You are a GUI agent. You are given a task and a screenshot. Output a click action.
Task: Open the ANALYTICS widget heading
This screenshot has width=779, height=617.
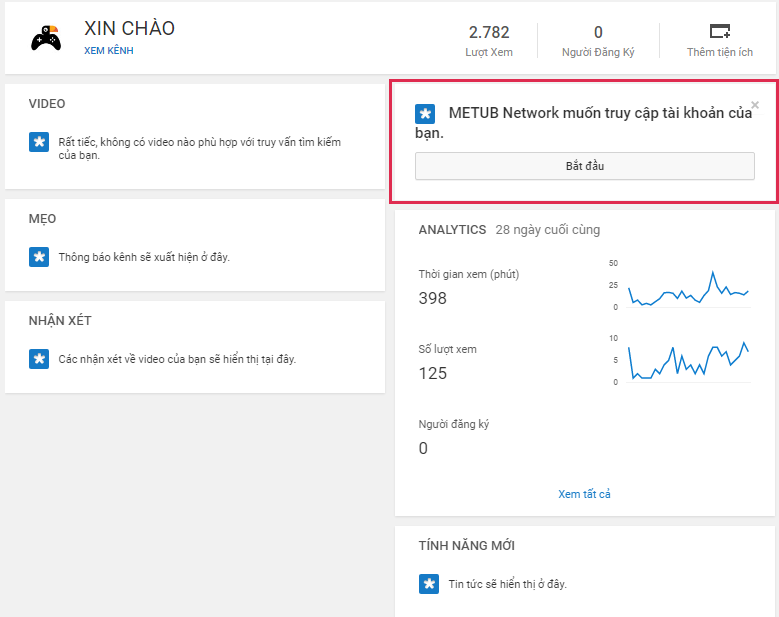[x=452, y=230]
